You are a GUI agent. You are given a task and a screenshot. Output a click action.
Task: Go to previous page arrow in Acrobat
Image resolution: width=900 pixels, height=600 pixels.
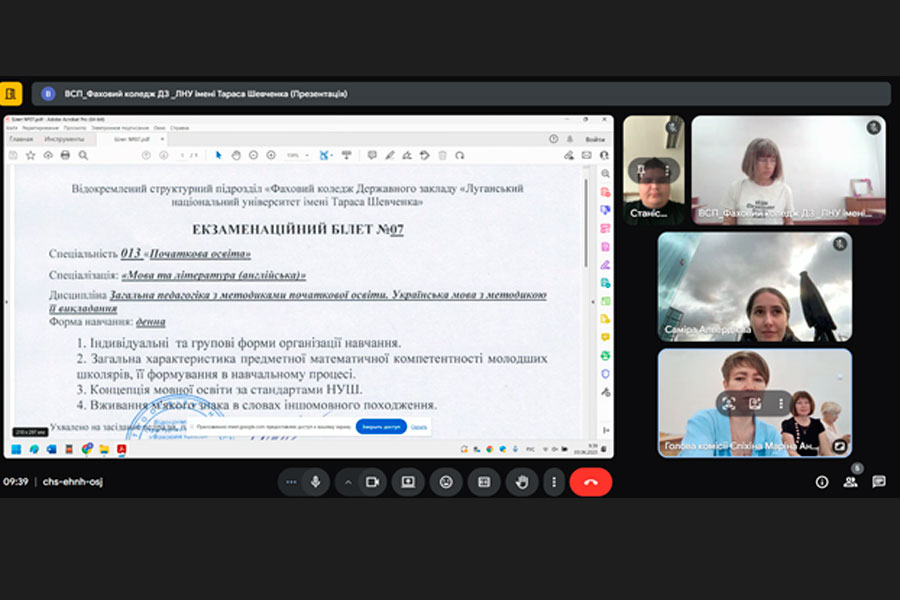click(x=146, y=156)
